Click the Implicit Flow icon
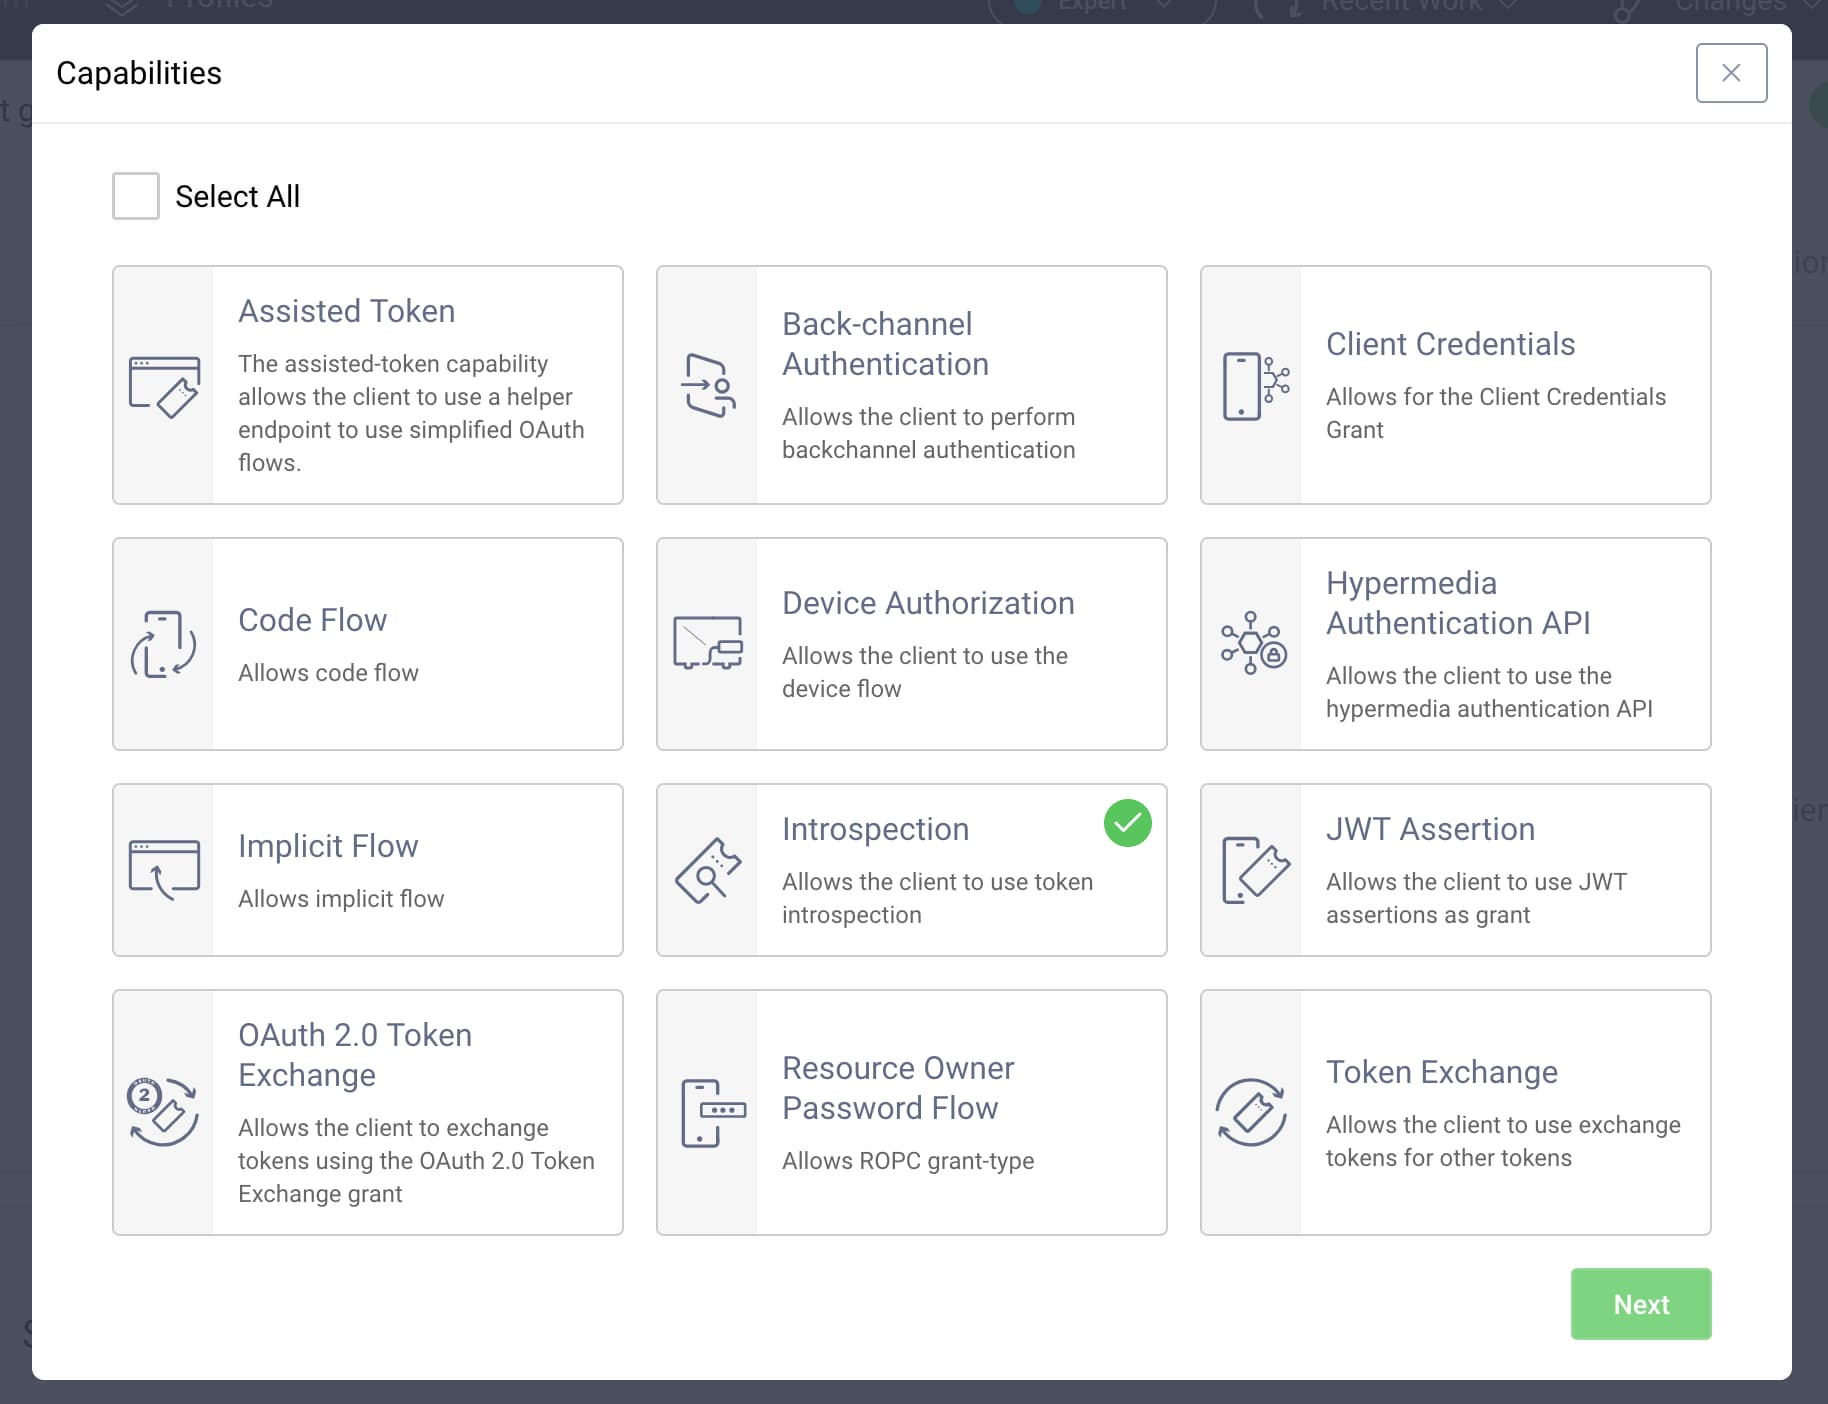Image resolution: width=1828 pixels, height=1404 pixels. pyautogui.click(x=164, y=870)
